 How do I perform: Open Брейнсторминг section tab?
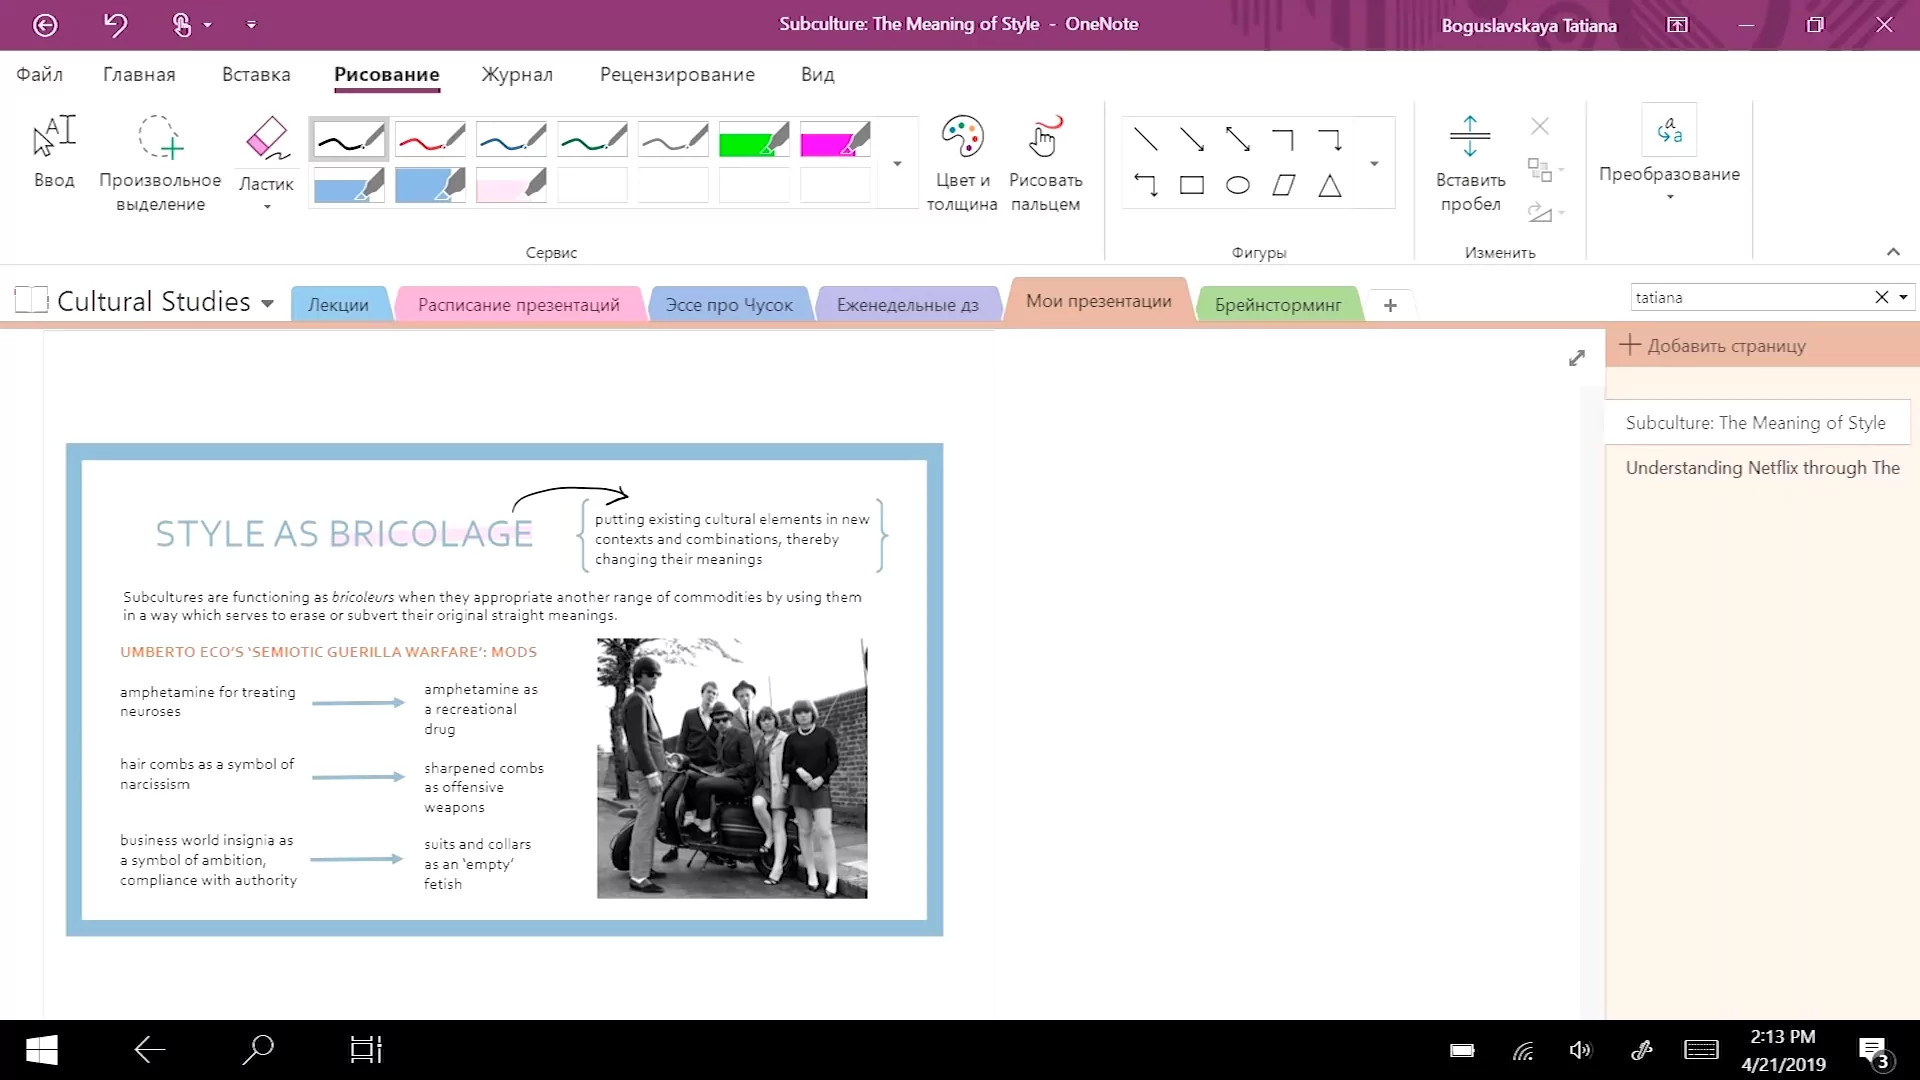[1278, 305]
